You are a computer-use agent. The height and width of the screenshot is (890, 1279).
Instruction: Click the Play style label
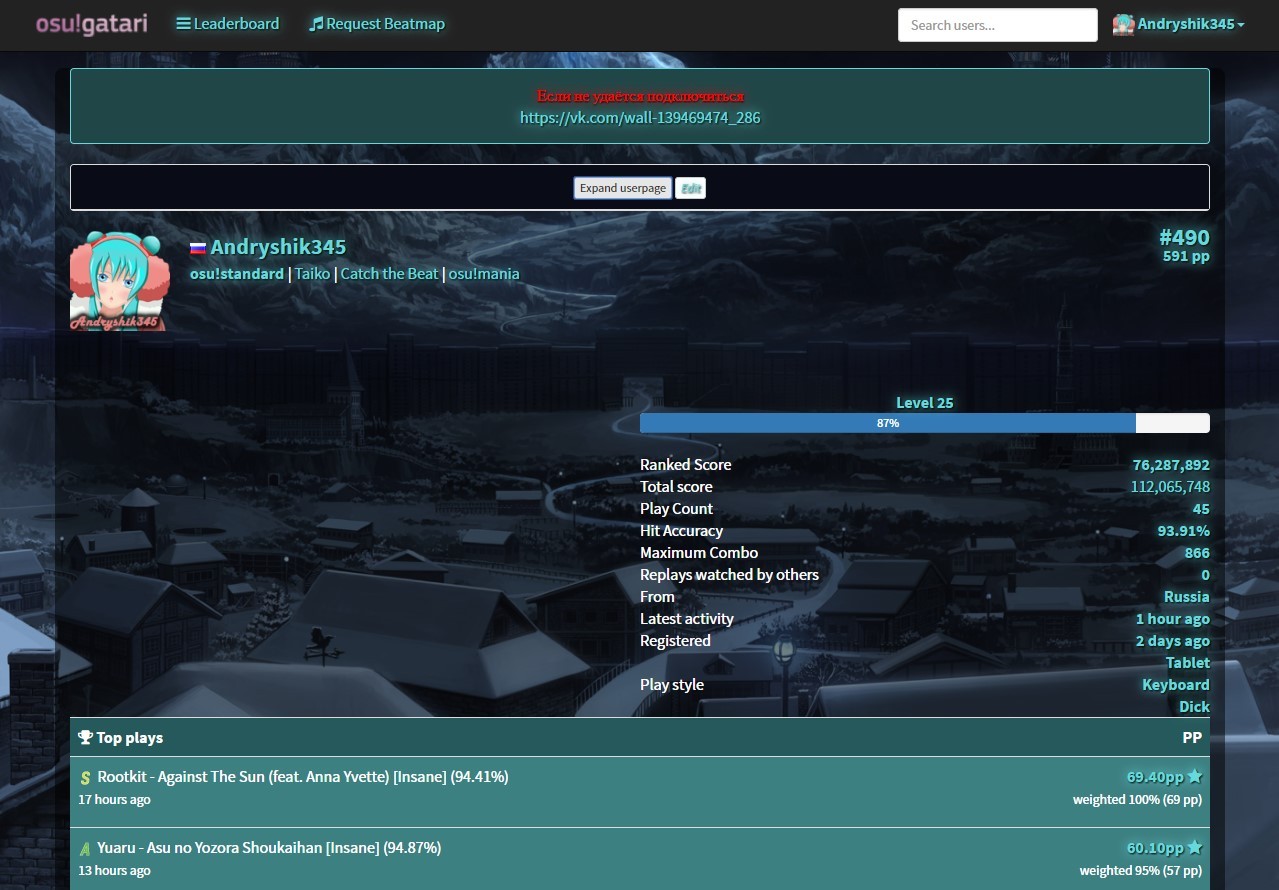click(x=672, y=685)
